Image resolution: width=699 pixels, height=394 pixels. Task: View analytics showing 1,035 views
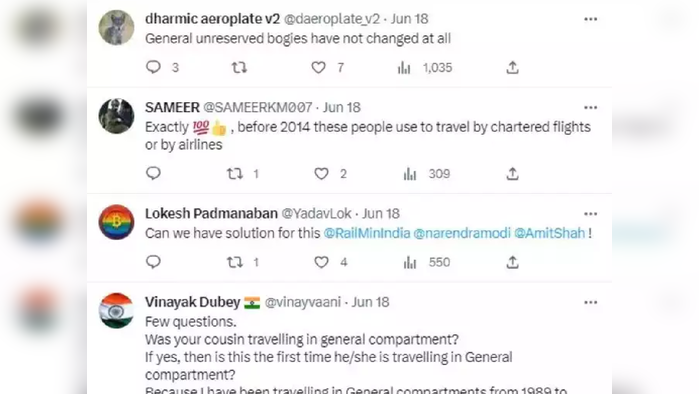425,68
